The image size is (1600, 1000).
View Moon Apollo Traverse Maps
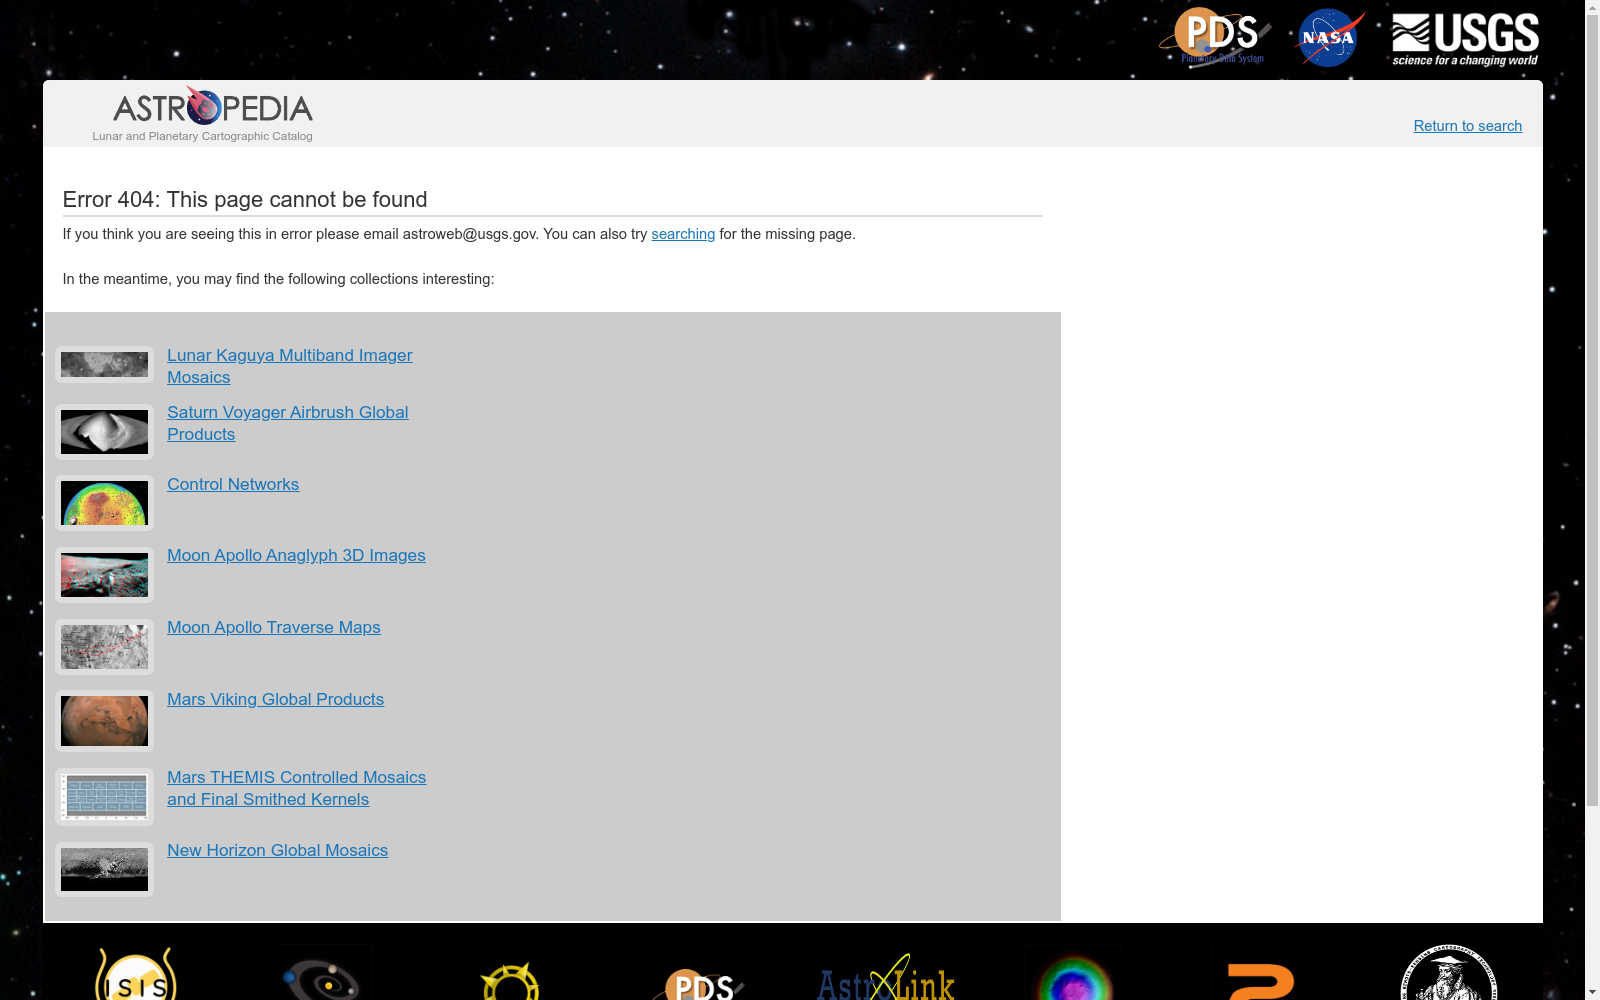[274, 627]
